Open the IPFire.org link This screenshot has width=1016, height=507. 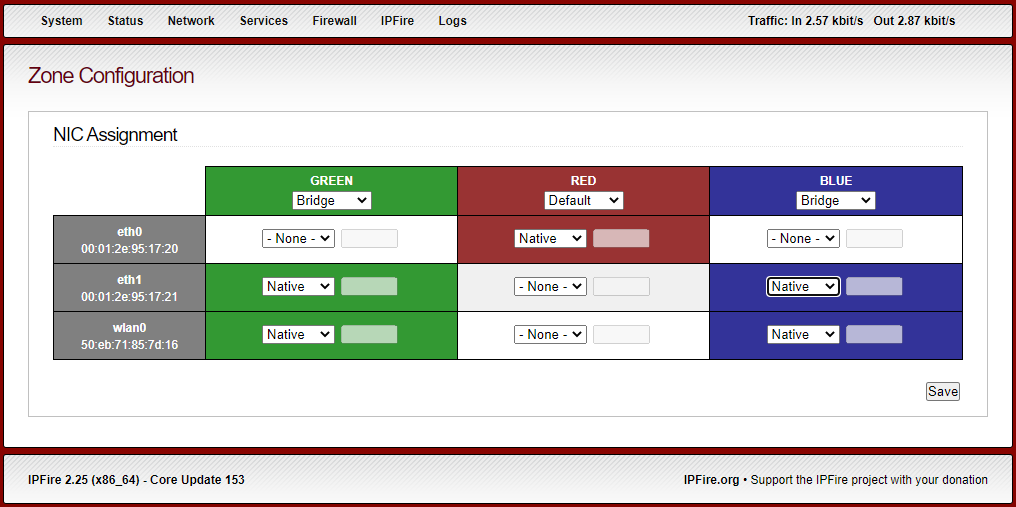pos(711,480)
